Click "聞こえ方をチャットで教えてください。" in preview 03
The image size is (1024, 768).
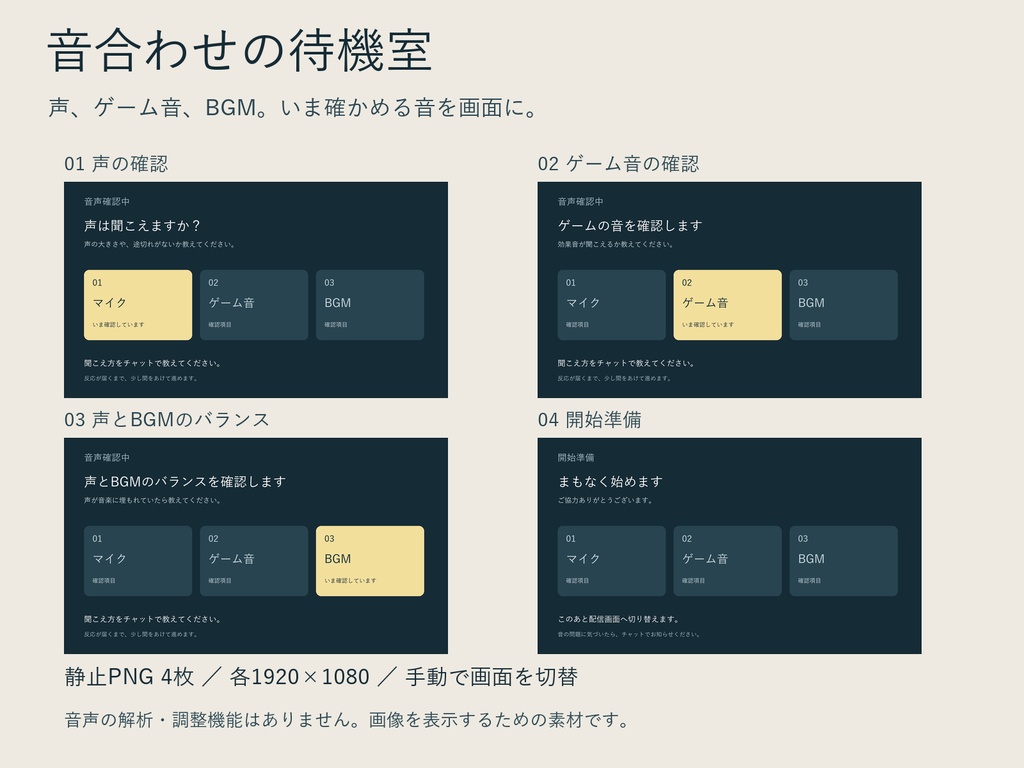pos(153,619)
